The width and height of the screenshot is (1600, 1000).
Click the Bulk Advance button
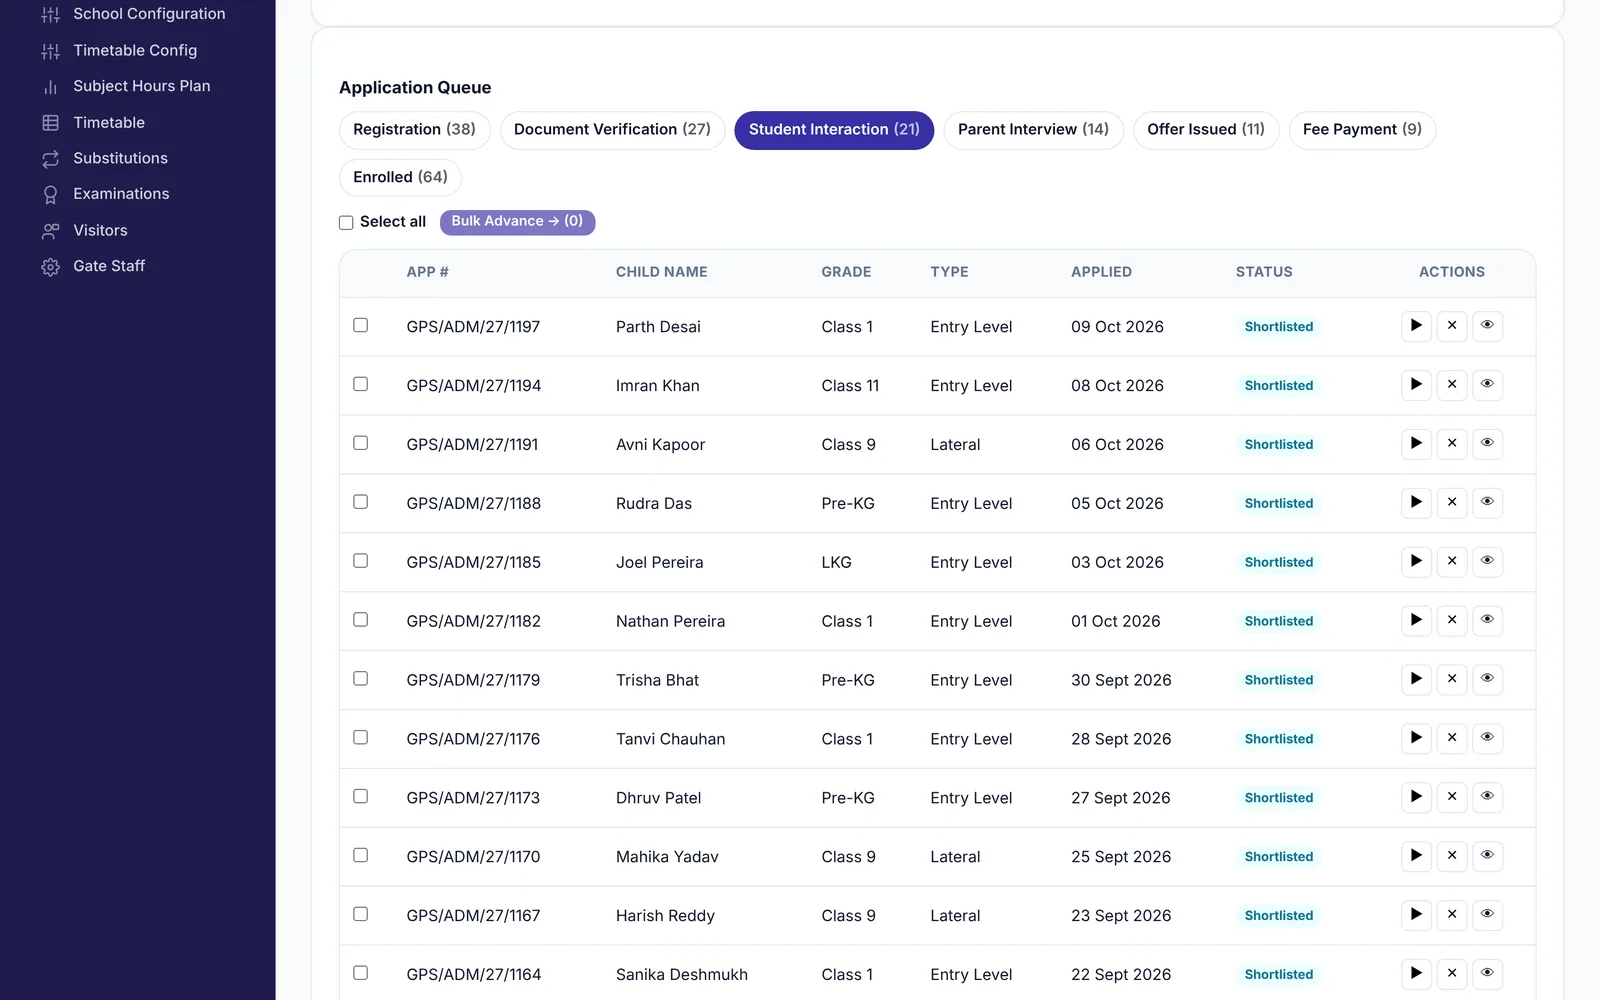tap(517, 222)
